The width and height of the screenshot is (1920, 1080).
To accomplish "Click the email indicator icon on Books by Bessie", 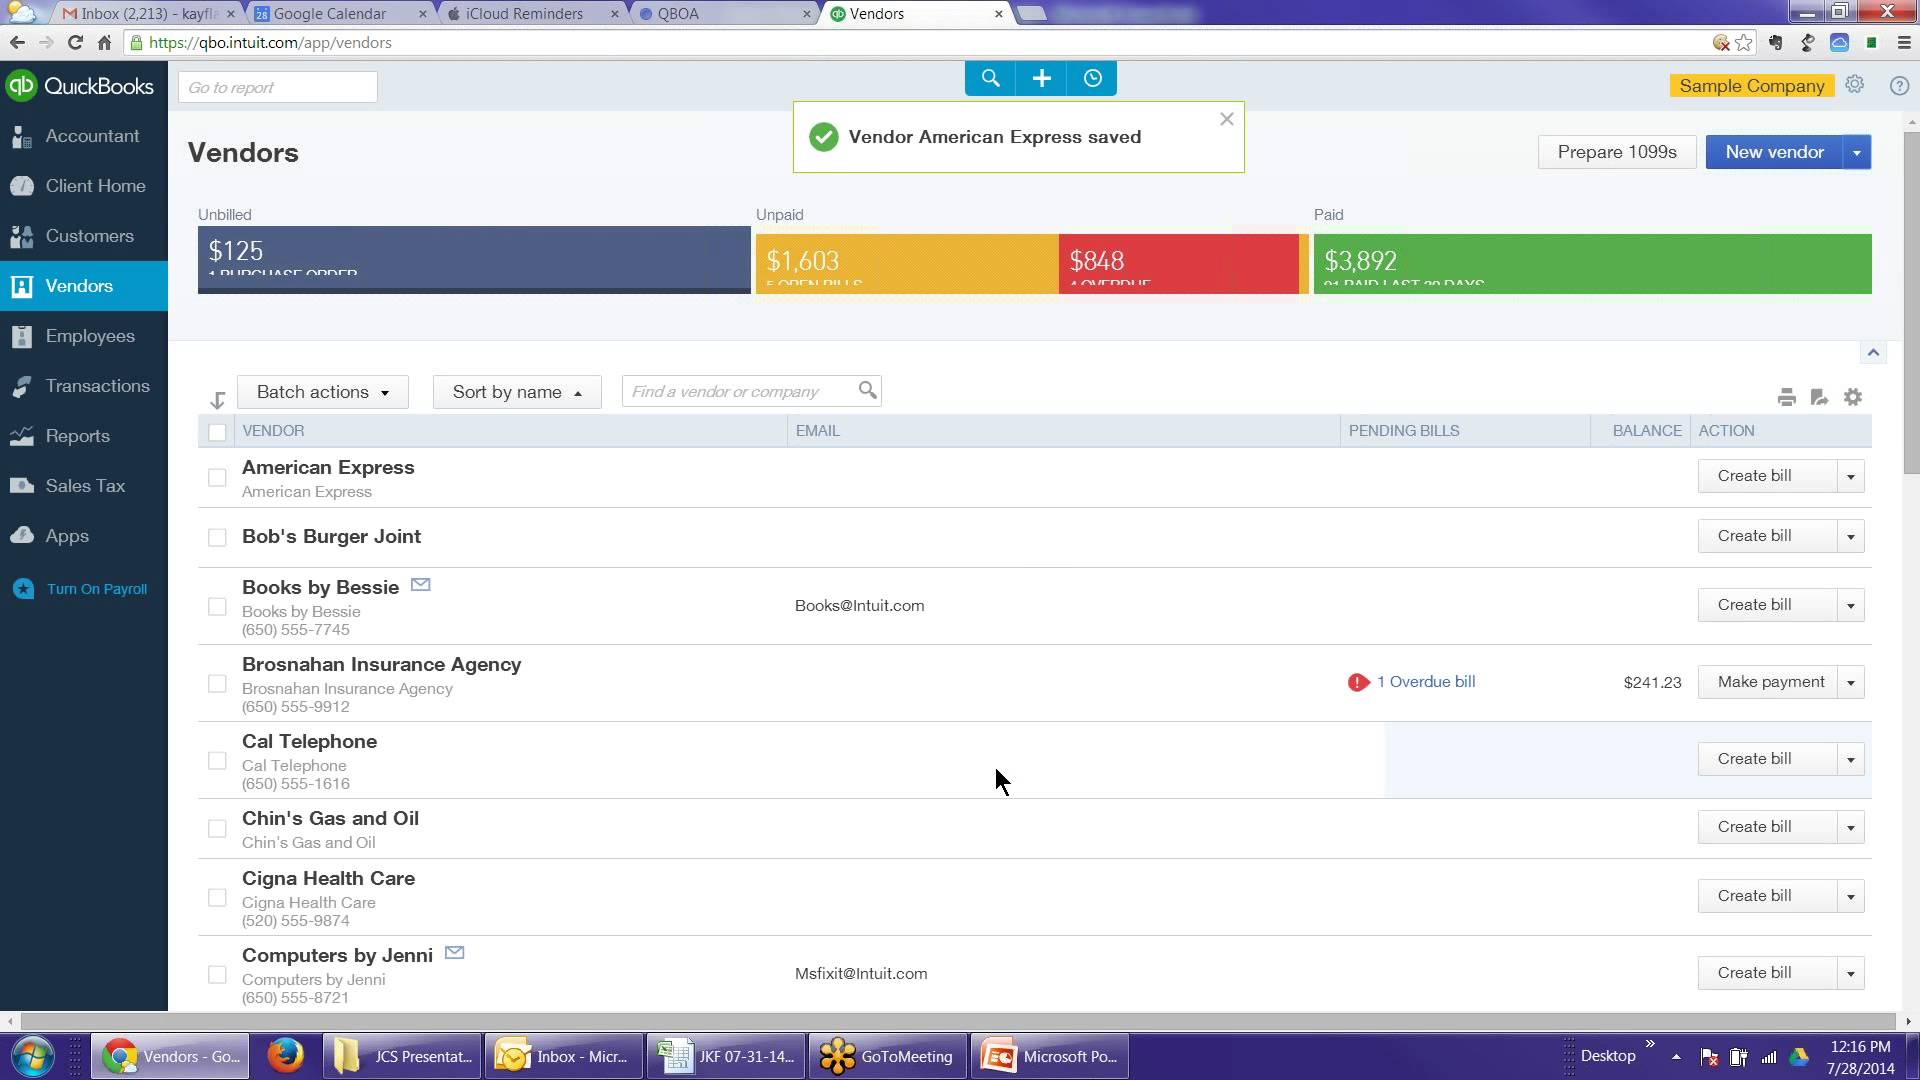I will pos(421,584).
